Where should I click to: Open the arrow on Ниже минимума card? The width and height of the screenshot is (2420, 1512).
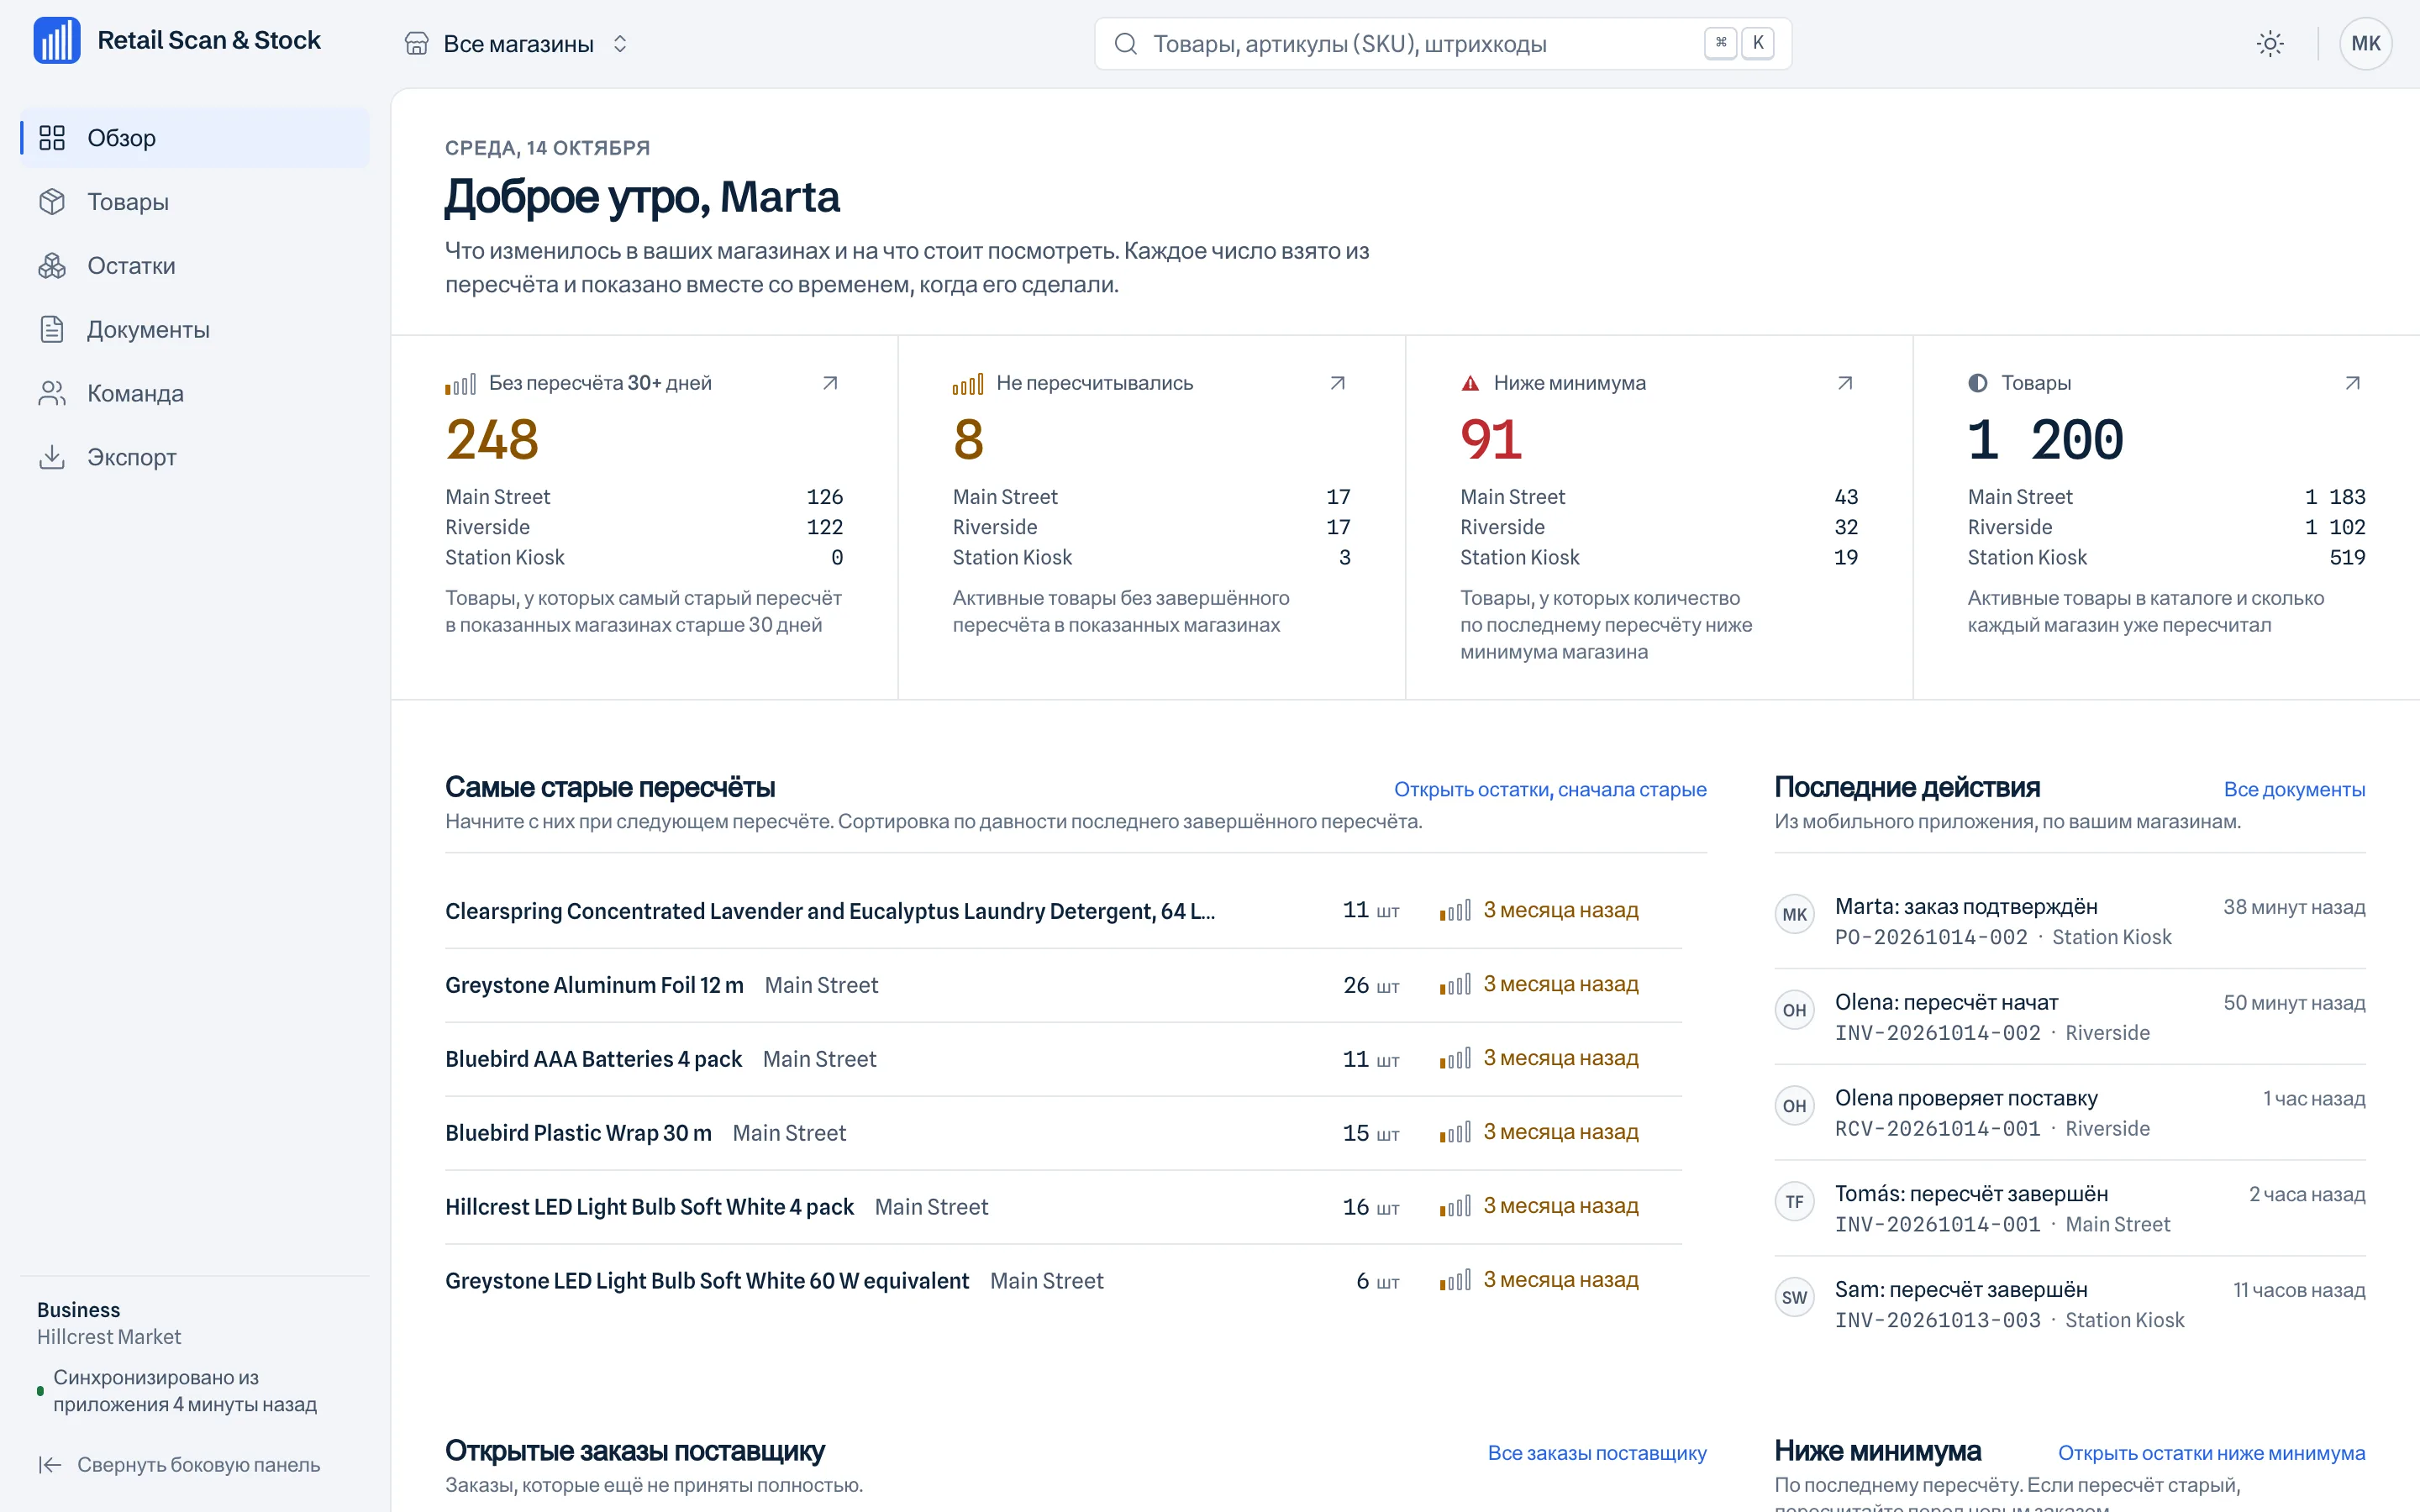pos(1845,383)
